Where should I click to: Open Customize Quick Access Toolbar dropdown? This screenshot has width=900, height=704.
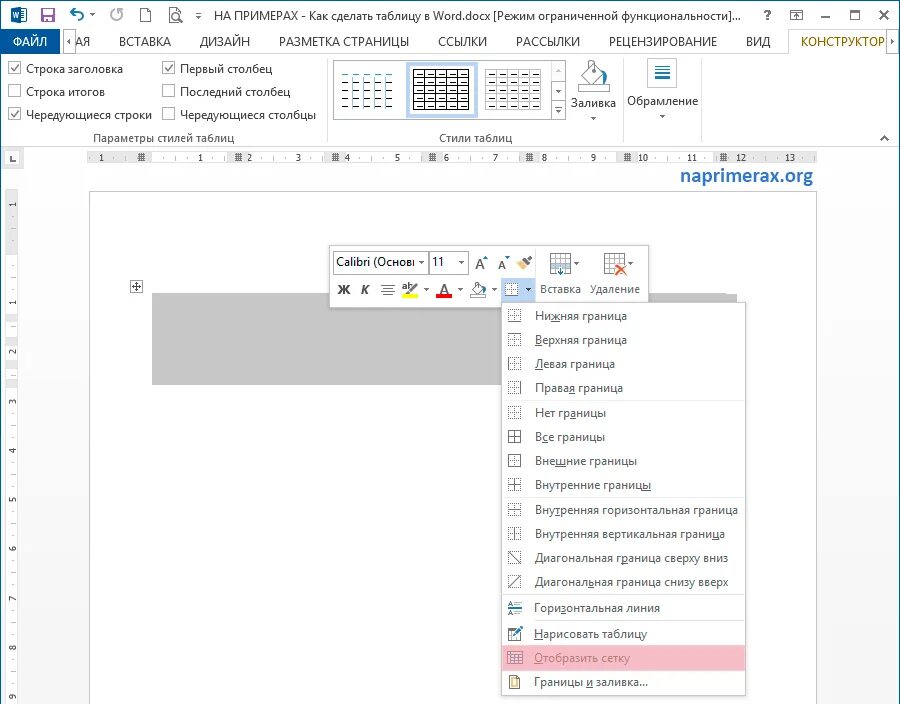(199, 16)
